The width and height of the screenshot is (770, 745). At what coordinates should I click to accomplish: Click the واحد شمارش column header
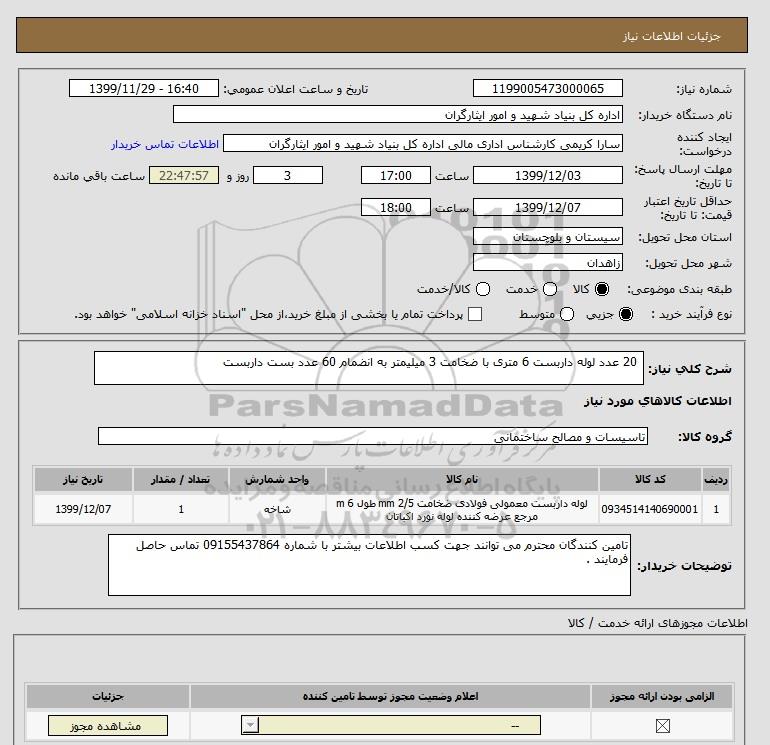(277, 479)
